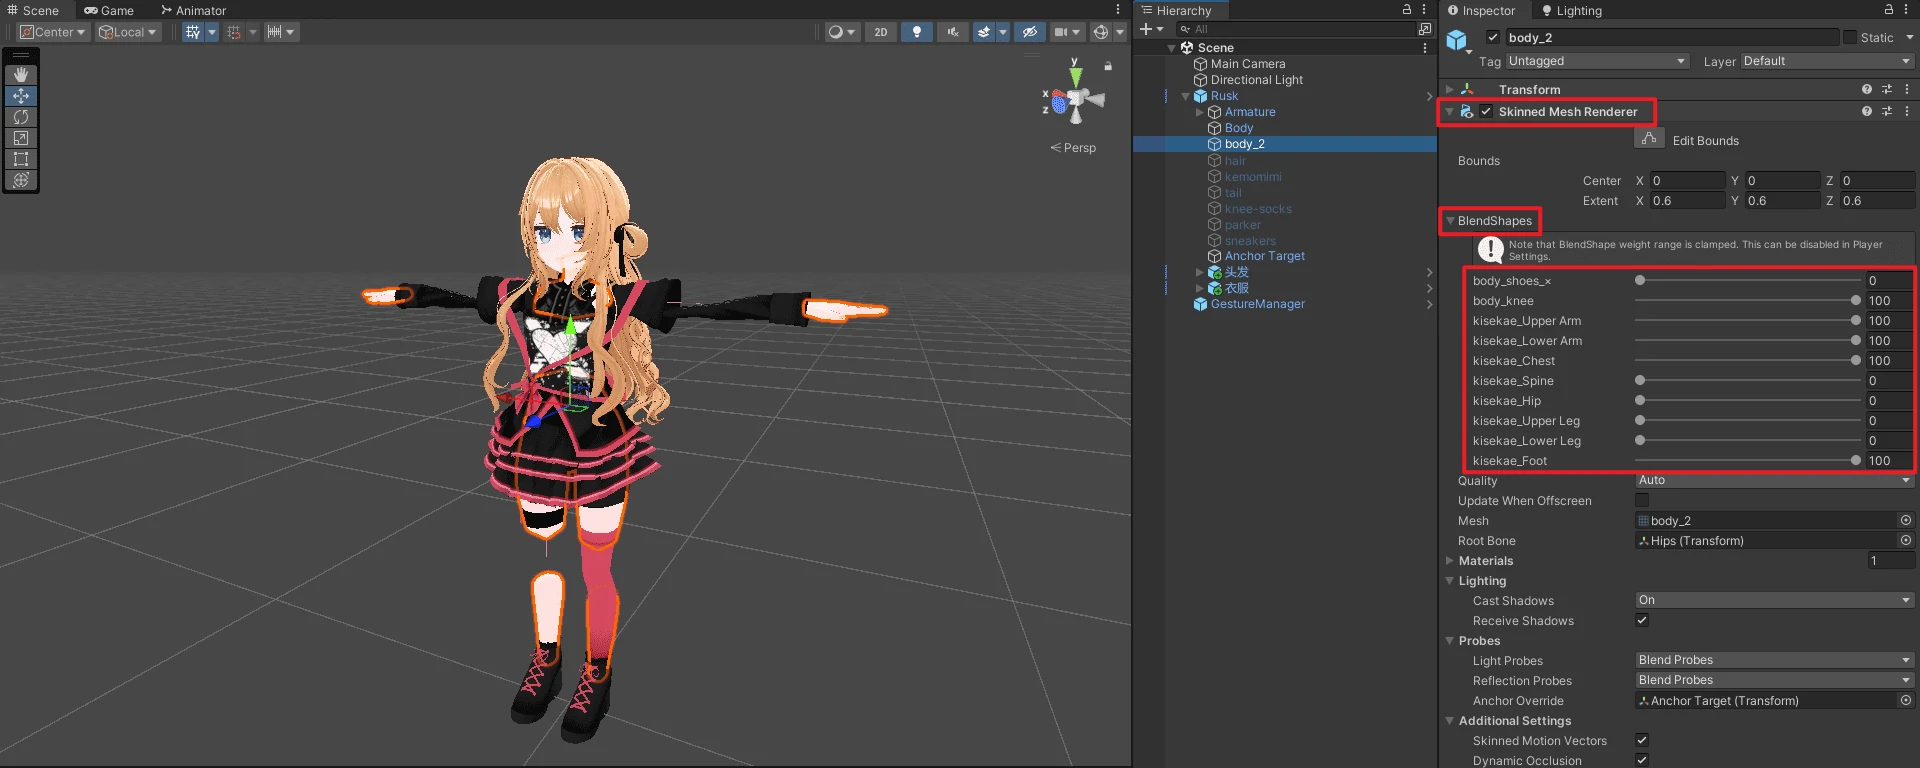1920x768 pixels.
Task: Open the Tag dropdown showing Untagged
Action: click(1596, 61)
